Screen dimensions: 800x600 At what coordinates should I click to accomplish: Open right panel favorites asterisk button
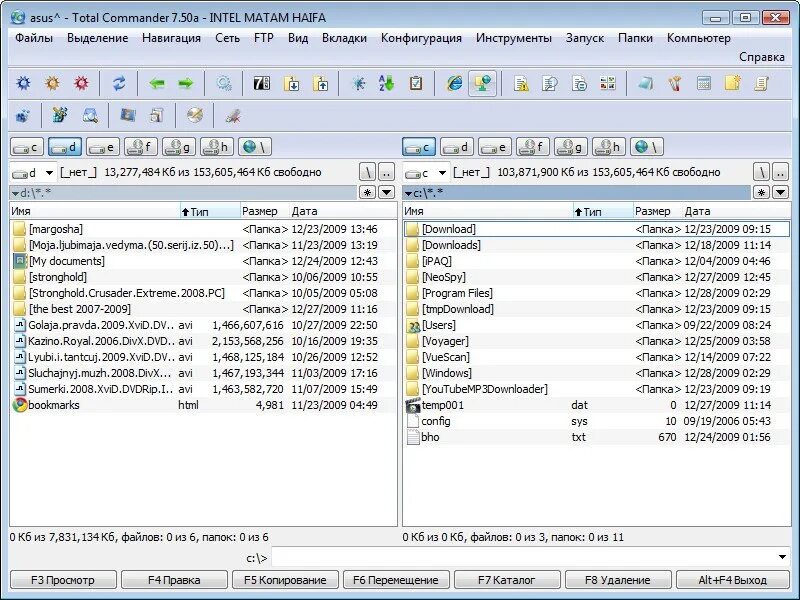[761, 192]
